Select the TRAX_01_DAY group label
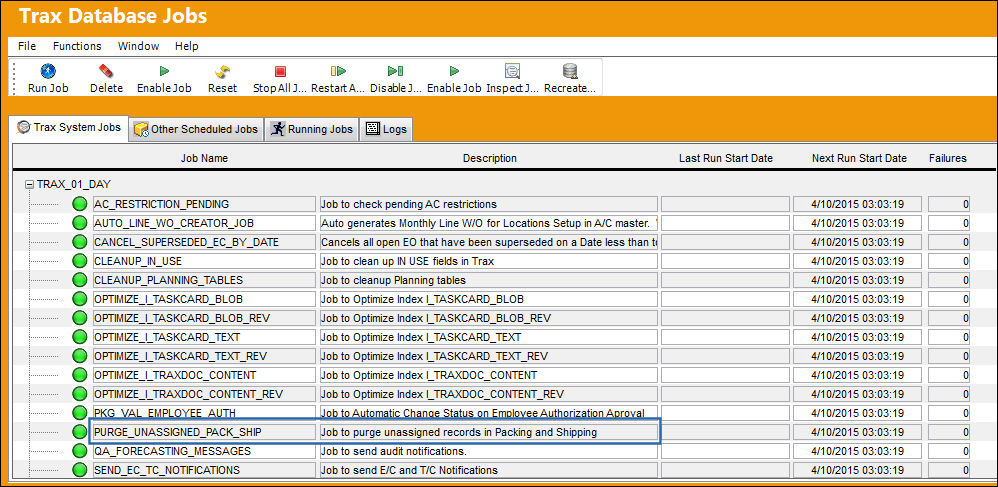The width and height of the screenshot is (998, 487). [74, 184]
